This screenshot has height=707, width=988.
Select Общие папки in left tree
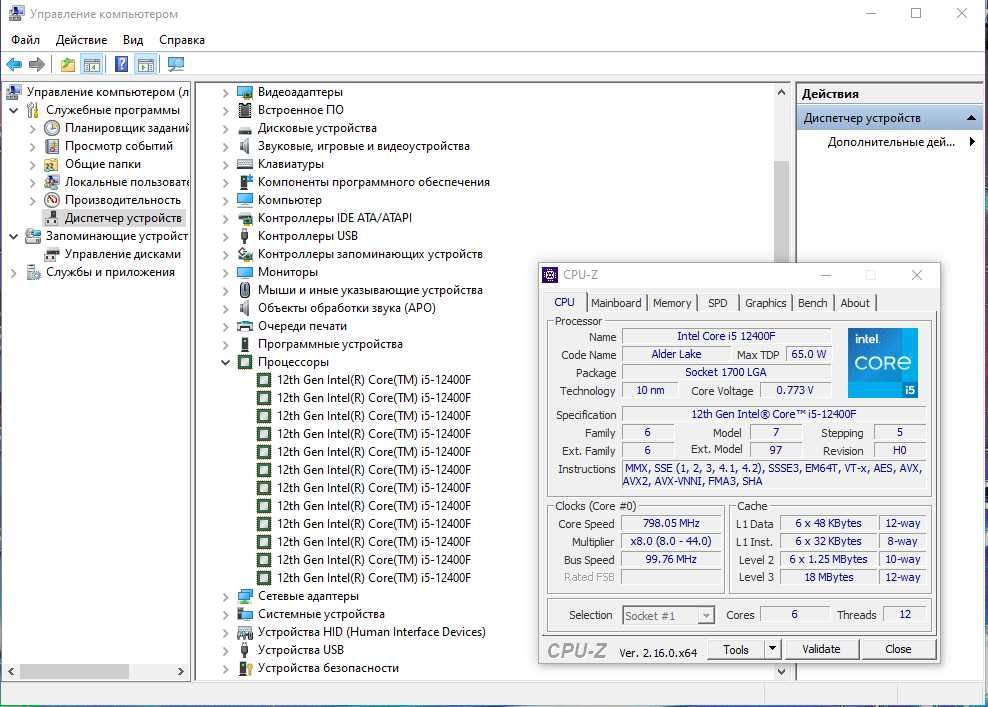tap(103, 164)
